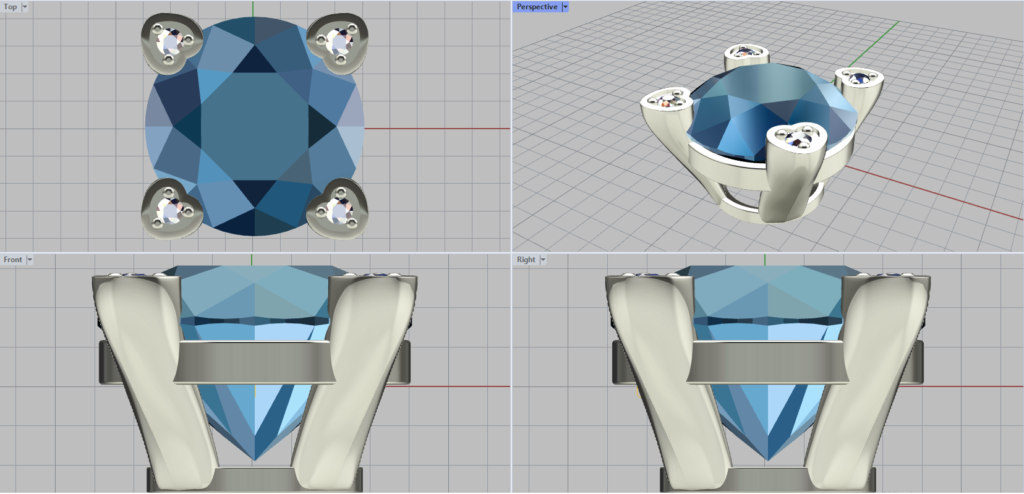The height and width of the screenshot is (494, 1024).
Task: Open the Top viewport dropdown arrow
Action: [x=25, y=6]
